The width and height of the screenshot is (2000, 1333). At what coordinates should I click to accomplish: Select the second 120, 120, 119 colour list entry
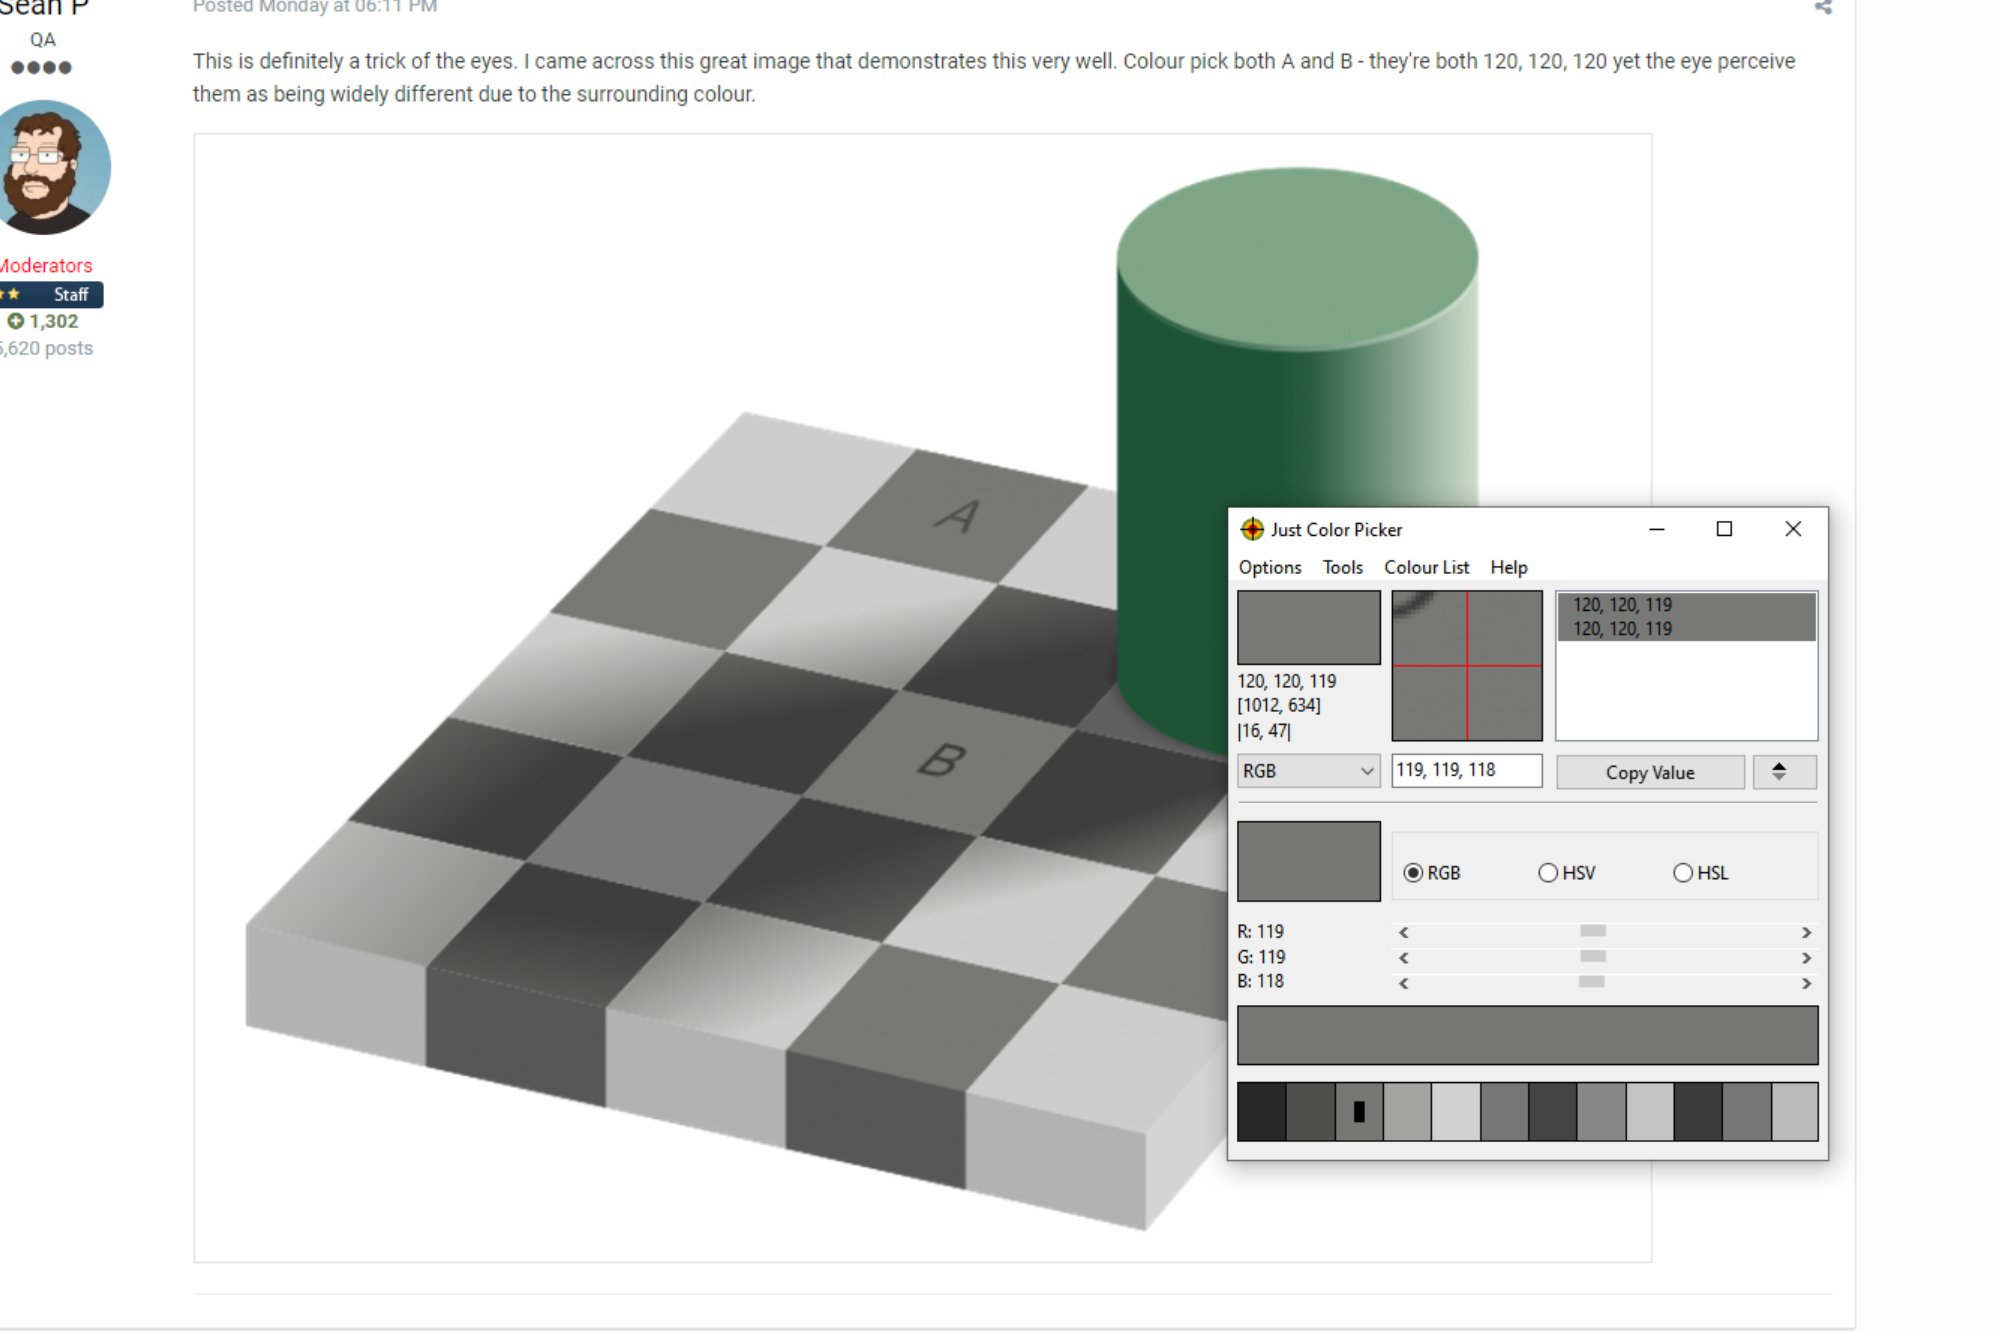(1686, 629)
